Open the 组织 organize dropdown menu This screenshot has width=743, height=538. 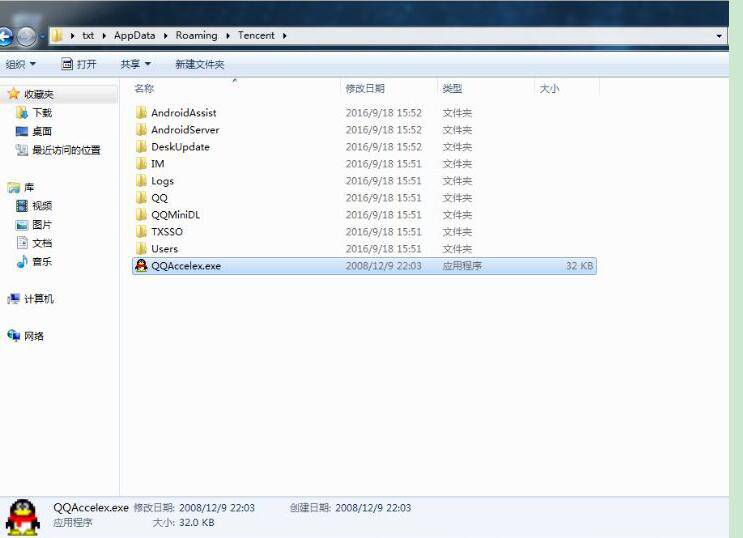(x=20, y=64)
